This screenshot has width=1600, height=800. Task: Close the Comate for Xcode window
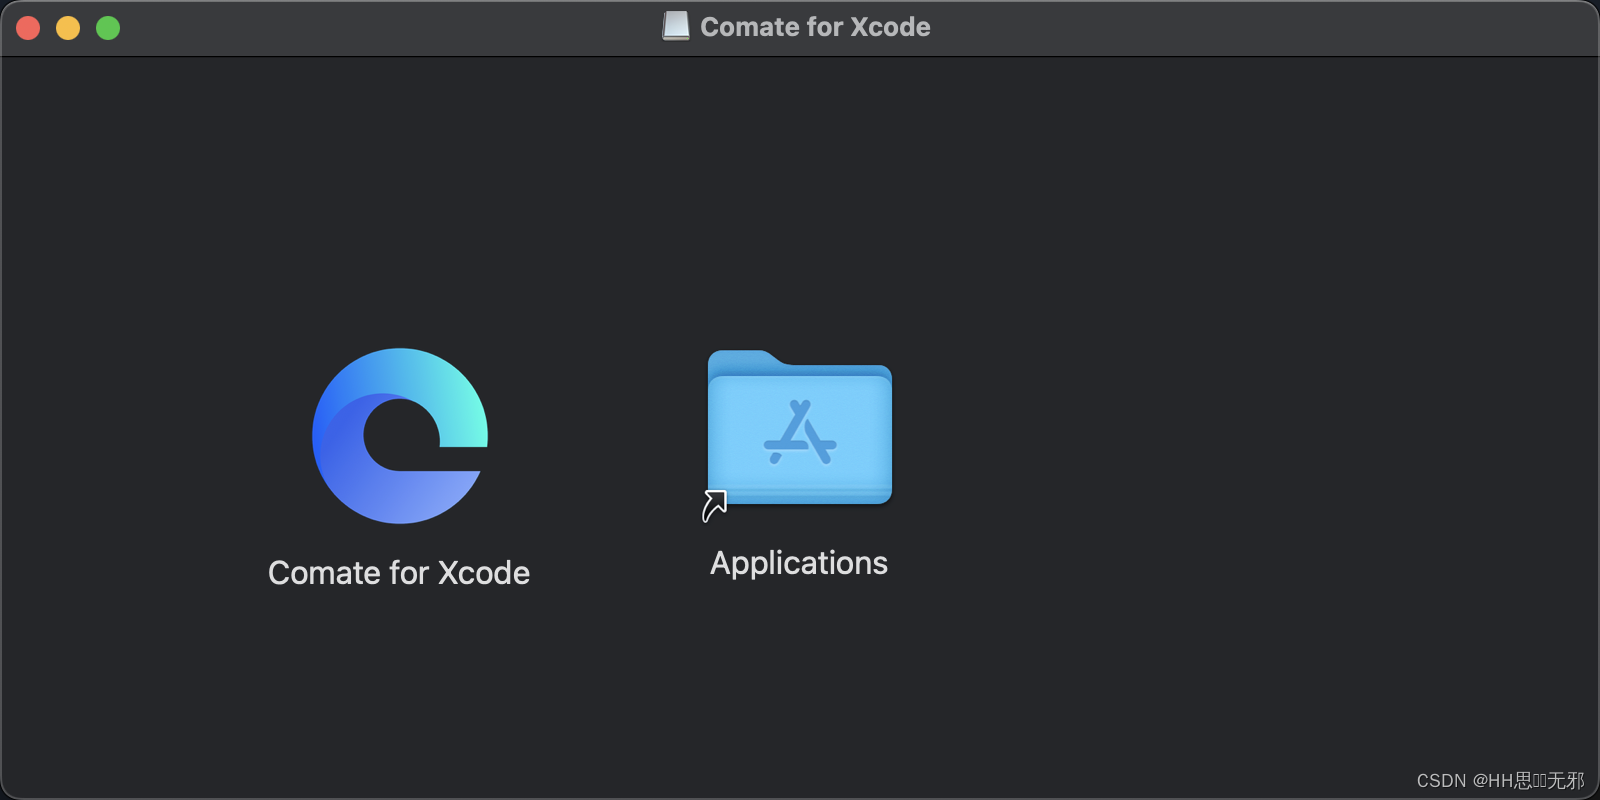(28, 28)
